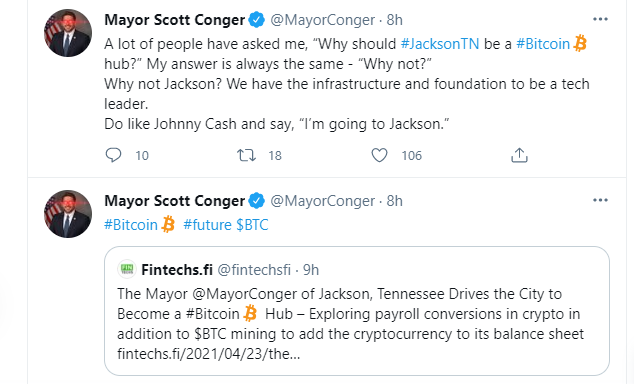This screenshot has width=634, height=384.
Task: Open the more options menu on first tweet
Action: point(600,19)
